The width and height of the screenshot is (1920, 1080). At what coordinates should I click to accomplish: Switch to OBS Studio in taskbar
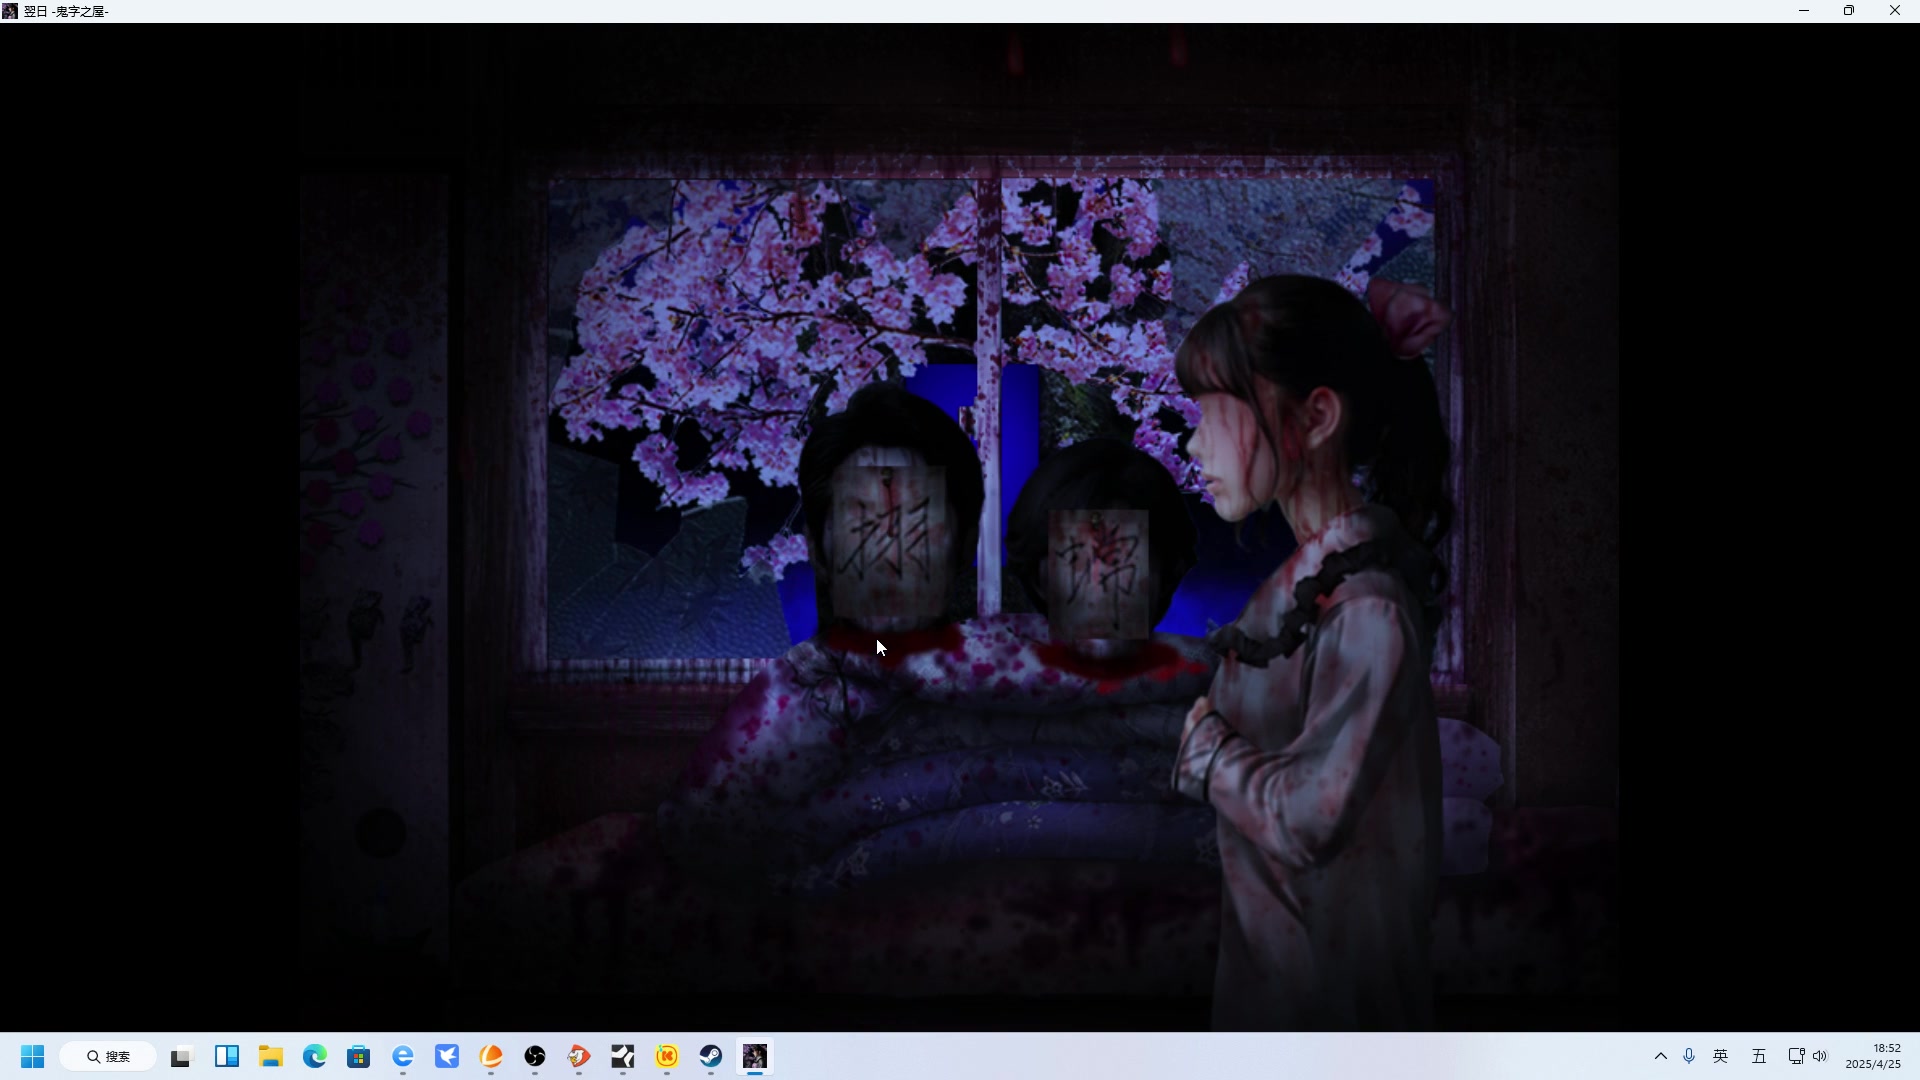535,1057
